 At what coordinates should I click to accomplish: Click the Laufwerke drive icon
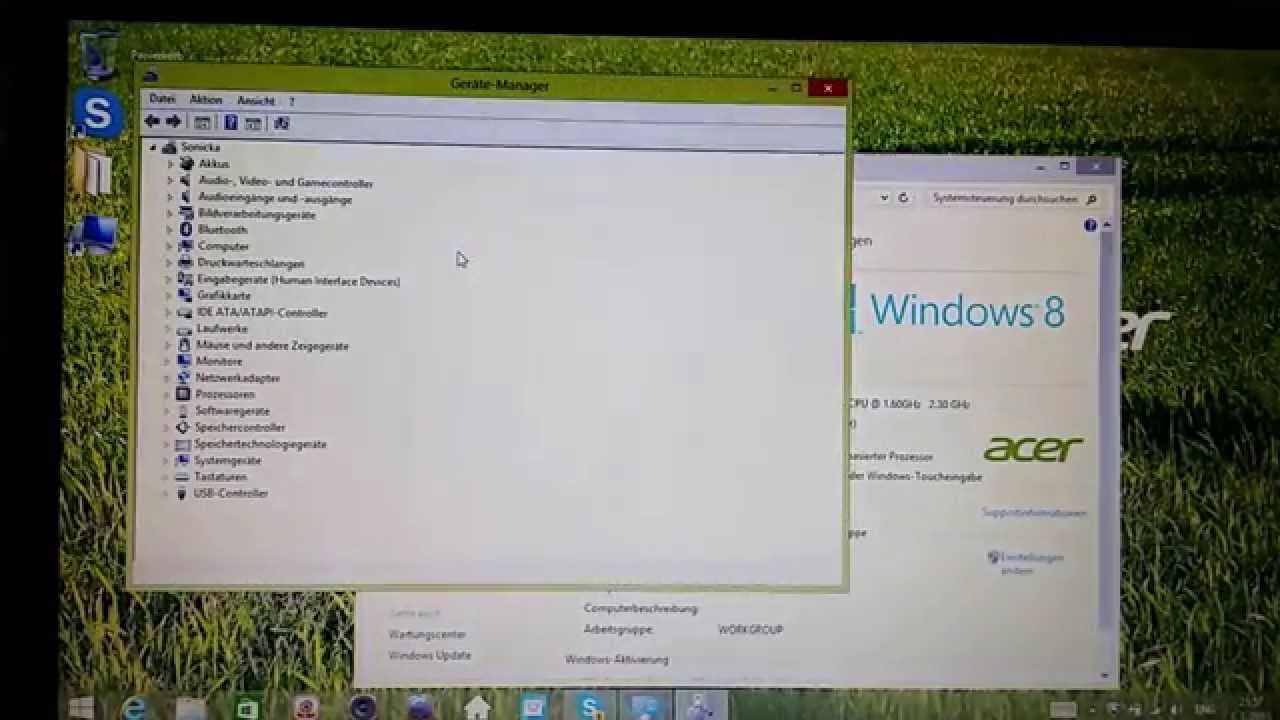(x=184, y=329)
